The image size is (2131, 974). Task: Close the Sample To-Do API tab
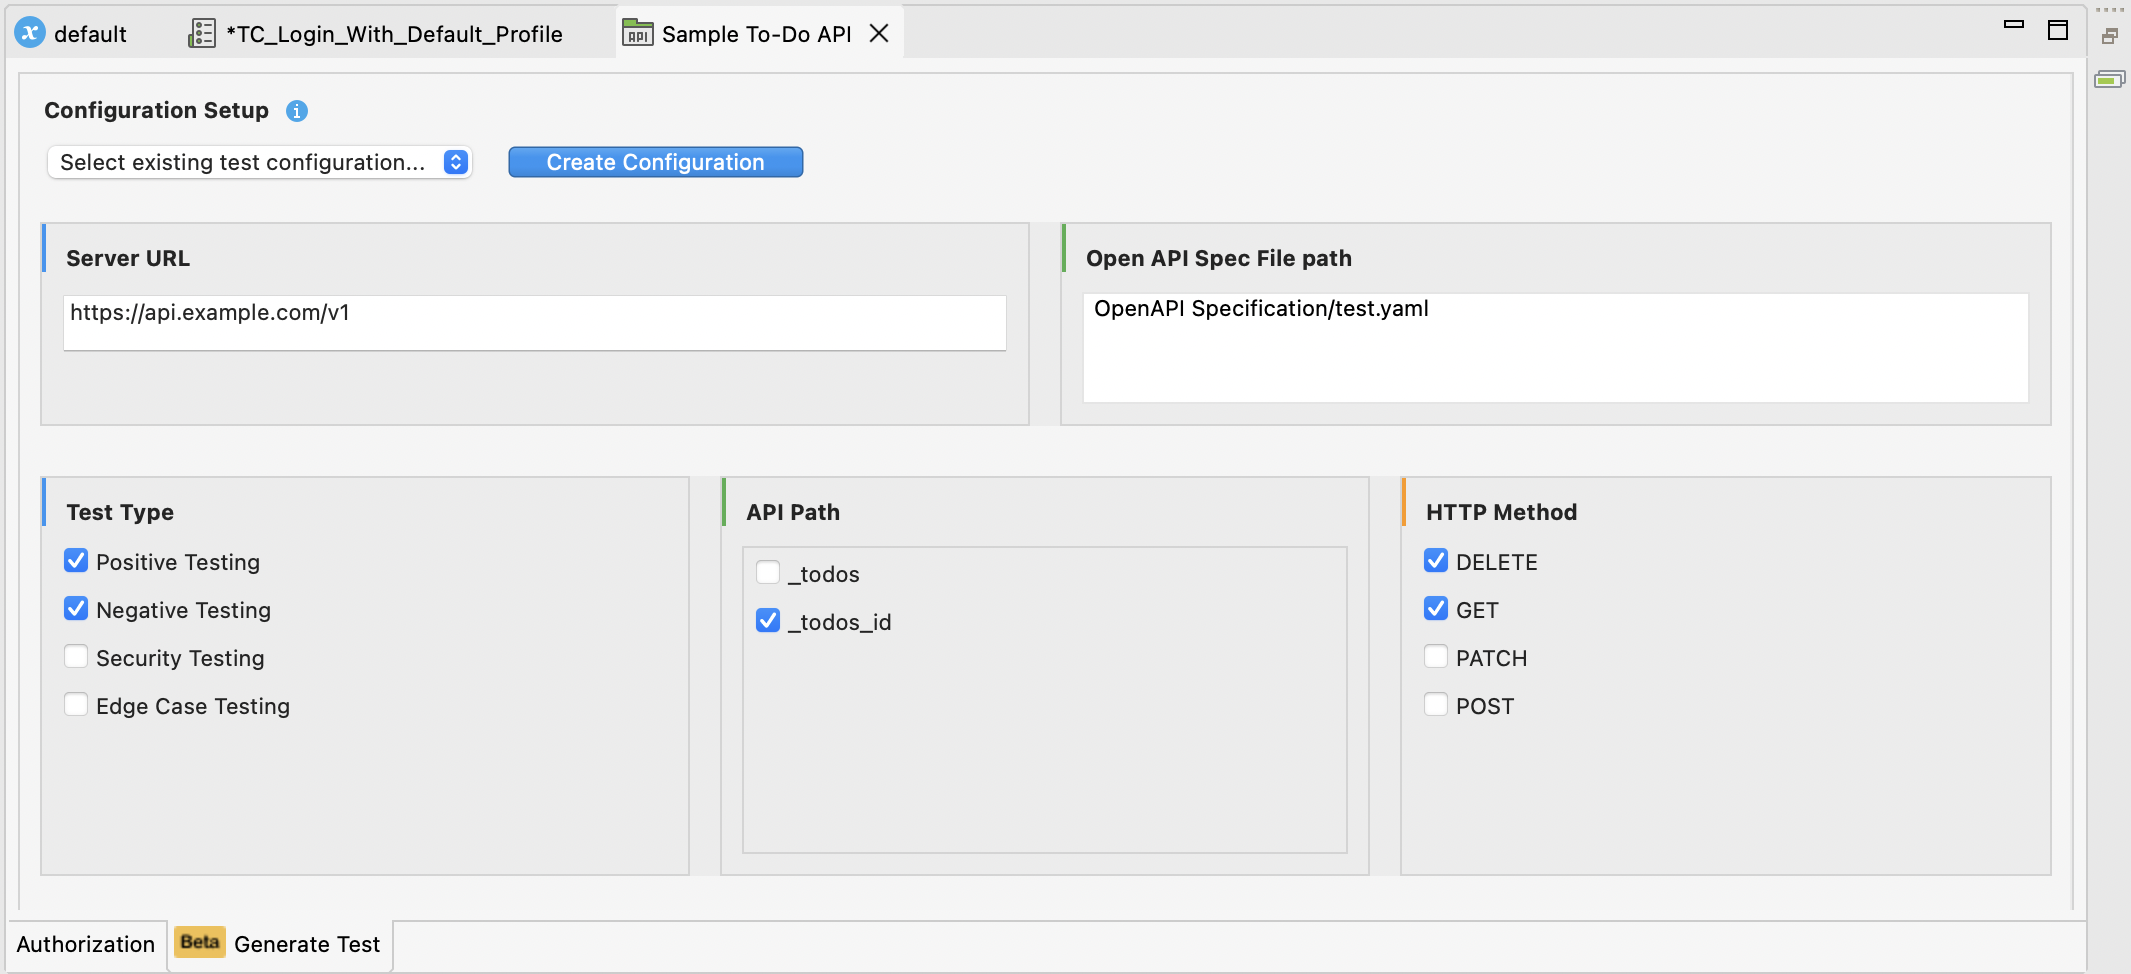pyautogui.click(x=880, y=33)
